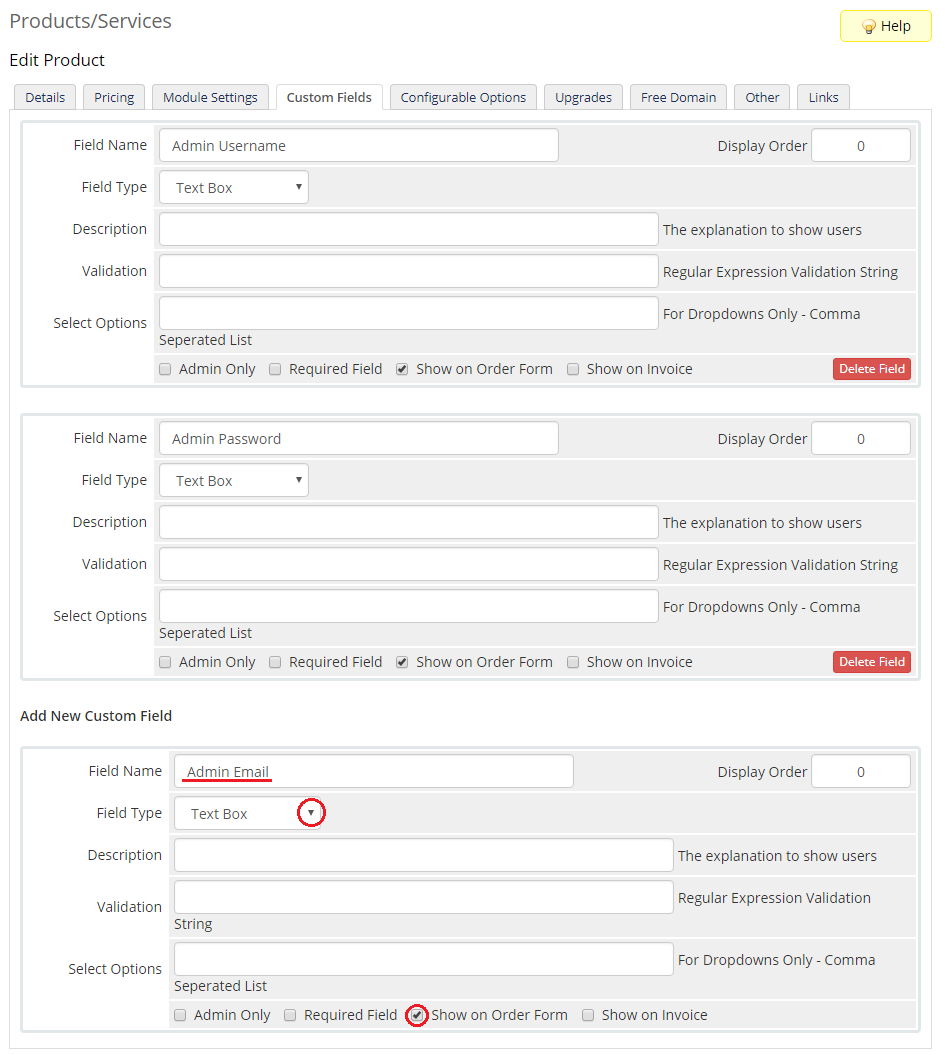
Task: Delete the Admin Password field
Action: tap(872, 661)
